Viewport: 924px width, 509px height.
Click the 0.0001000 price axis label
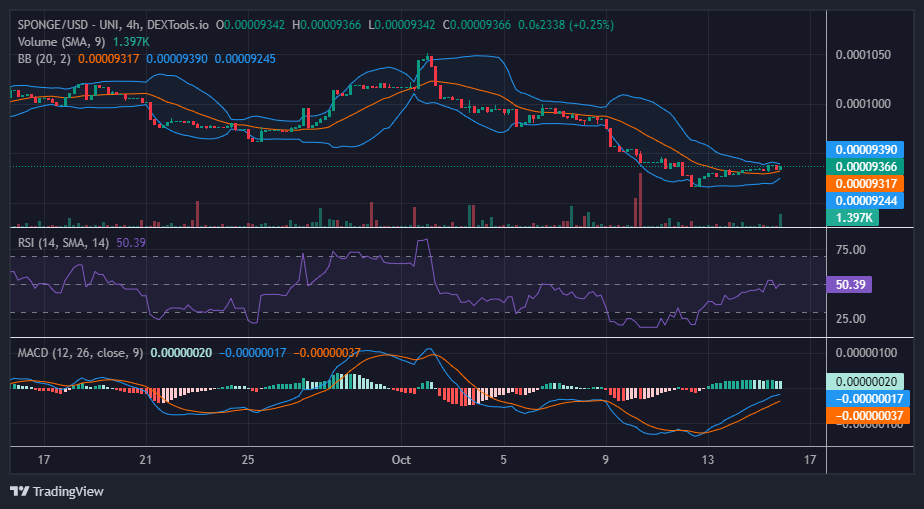point(863,104)
